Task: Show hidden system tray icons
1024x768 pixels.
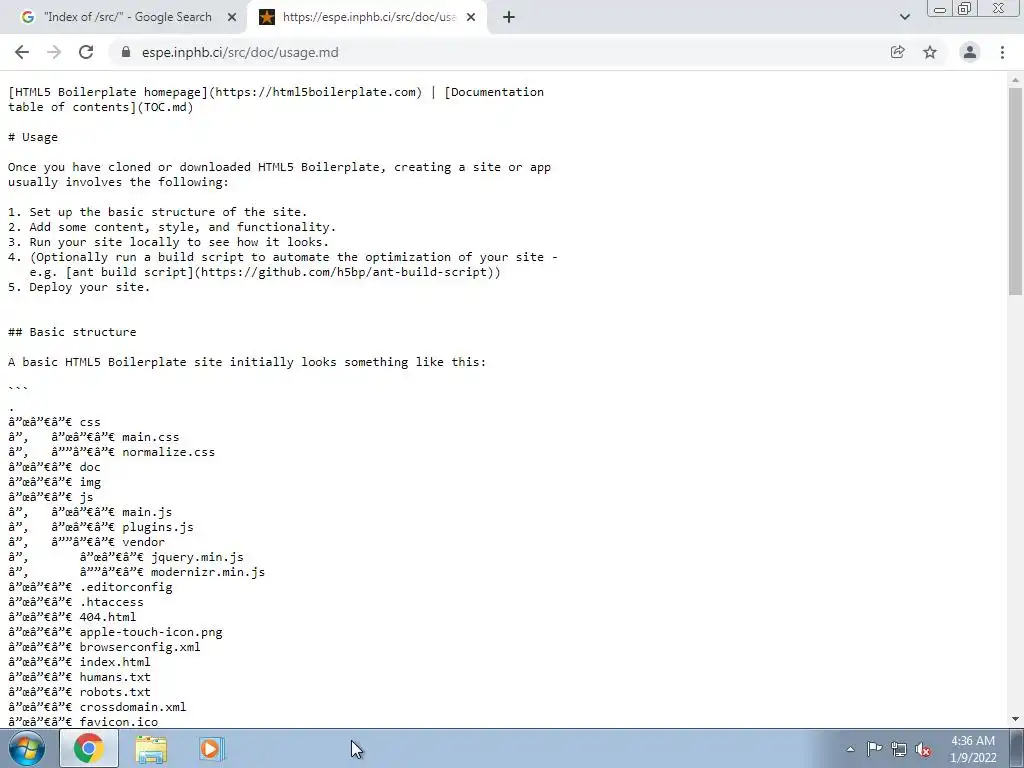Action: (850, 749)
